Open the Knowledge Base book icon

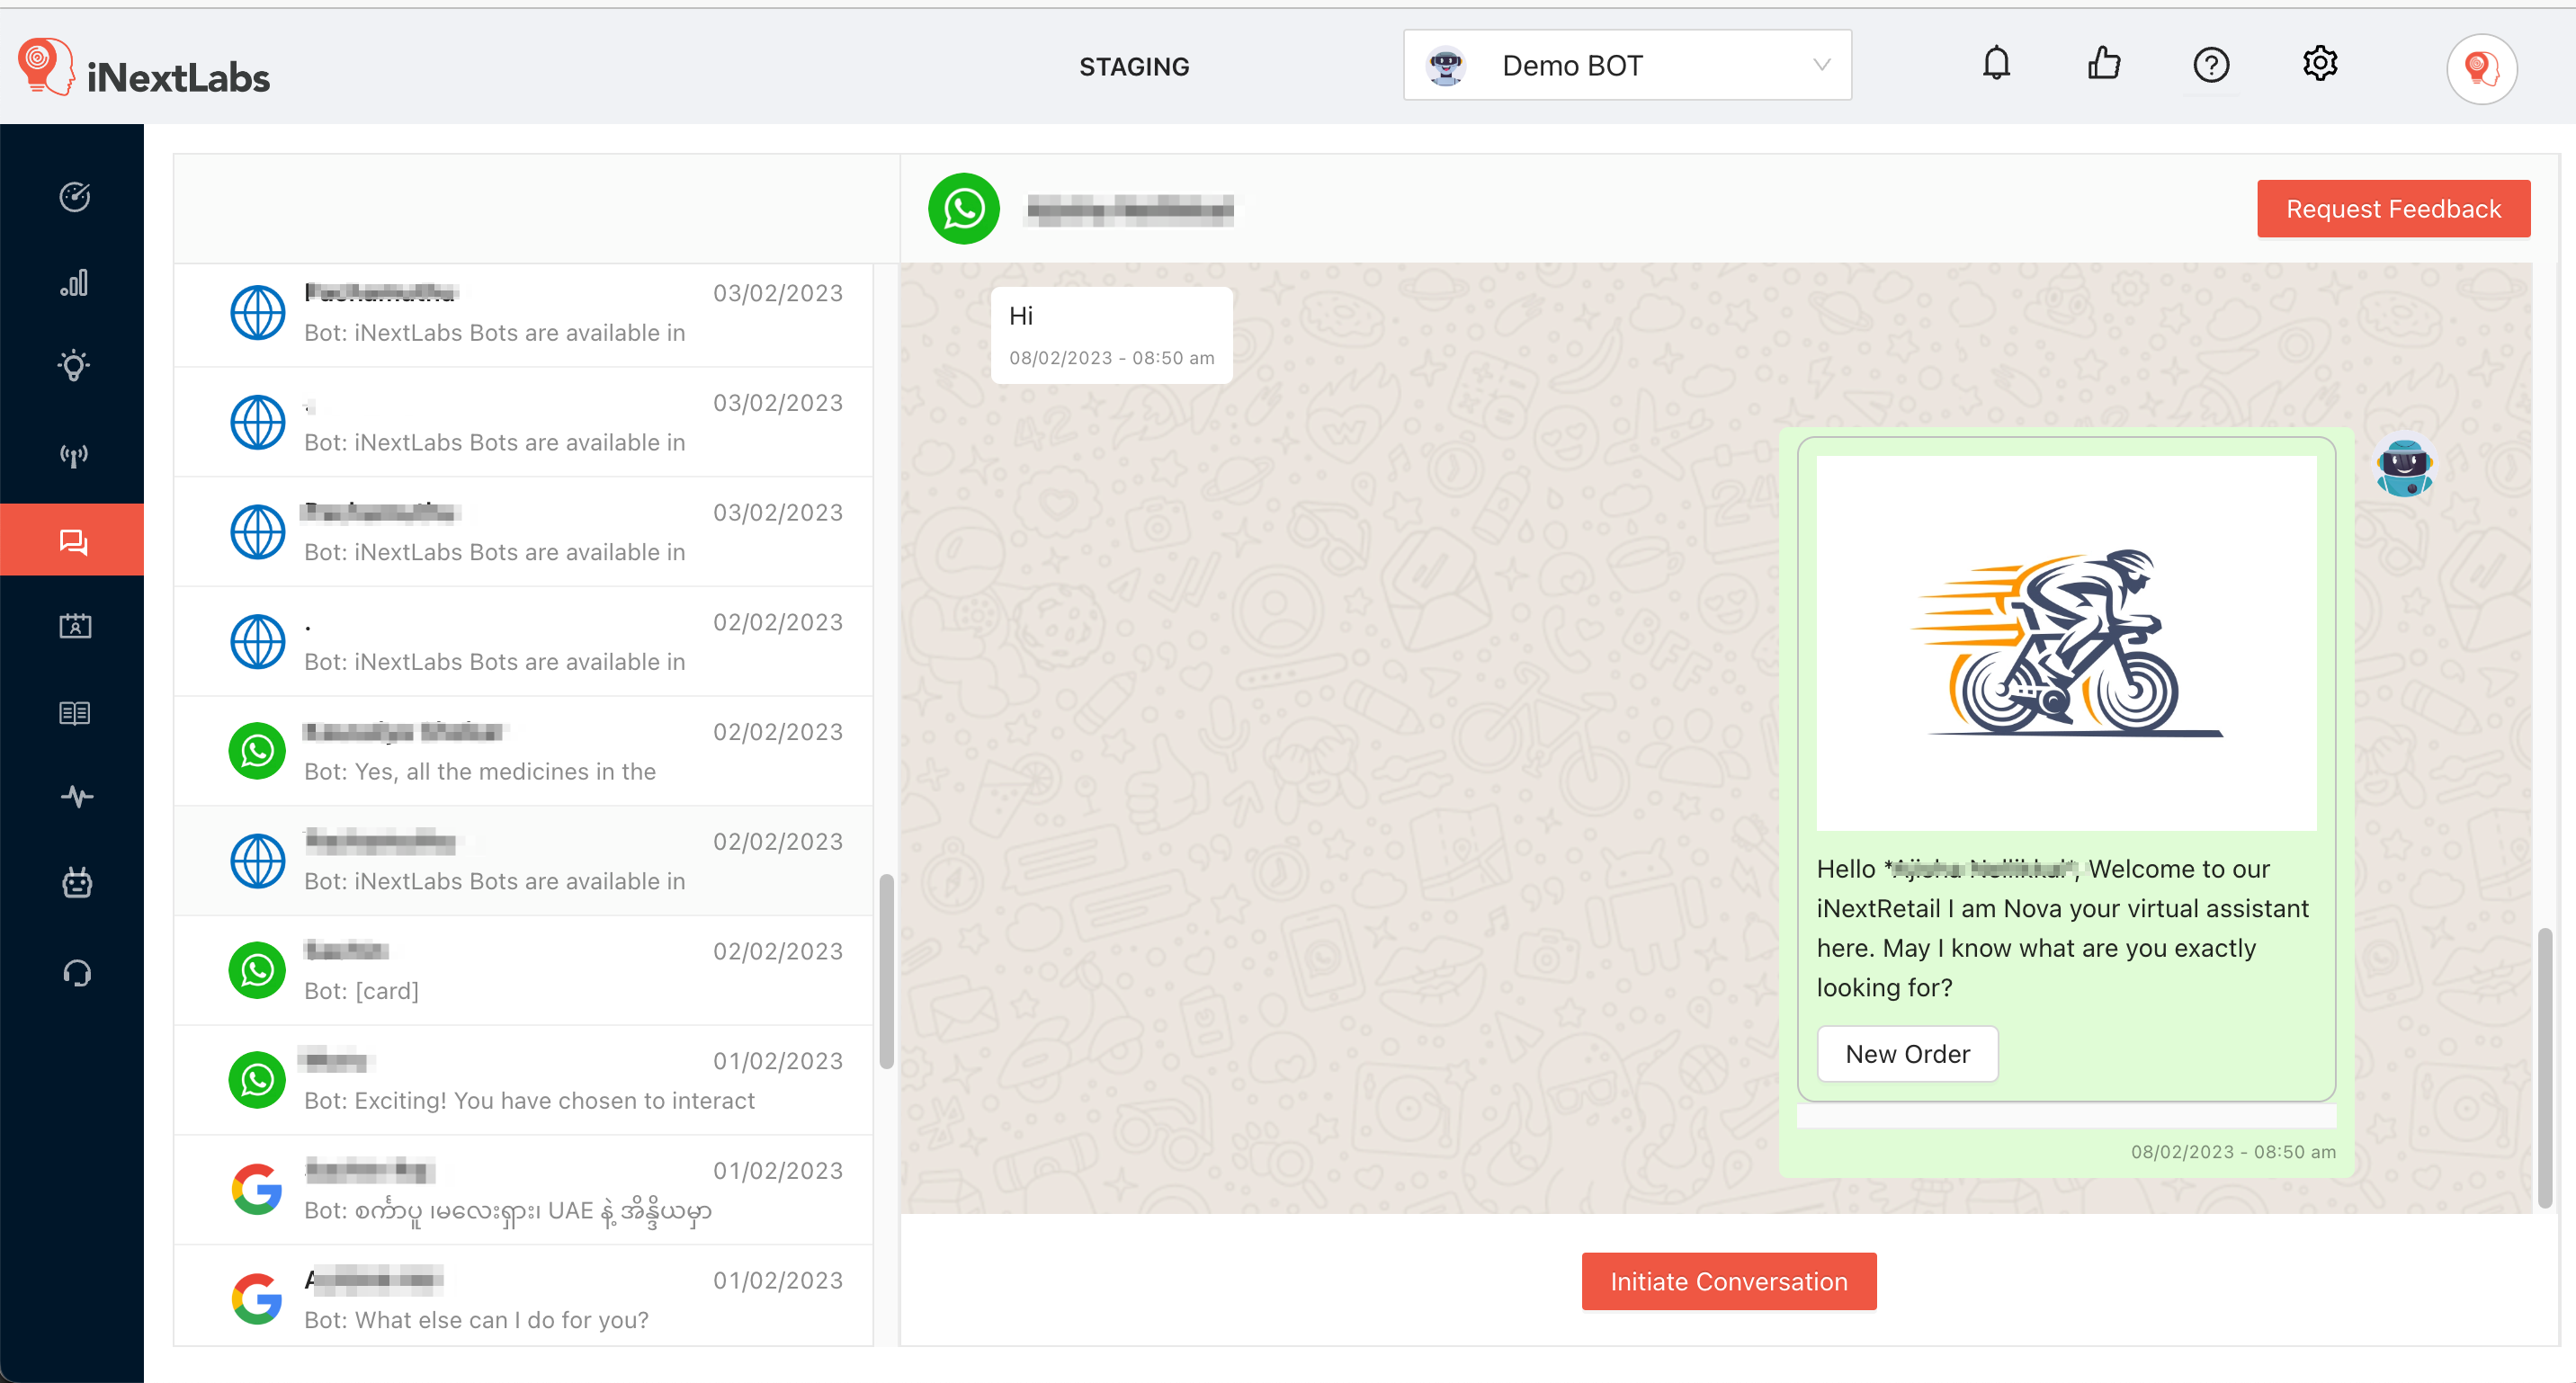click(74, 712)
